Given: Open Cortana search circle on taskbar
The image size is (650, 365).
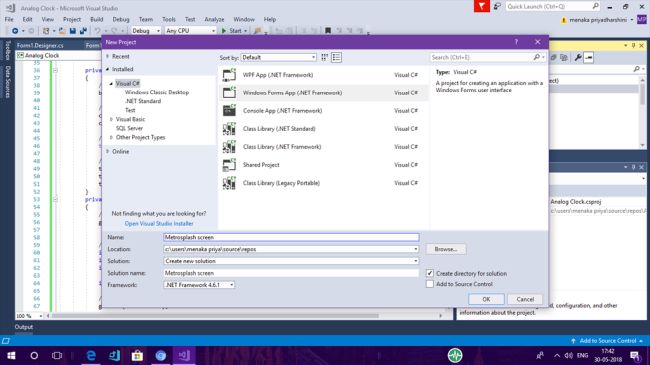Looking at the screenshot, I should click(34, 355).
